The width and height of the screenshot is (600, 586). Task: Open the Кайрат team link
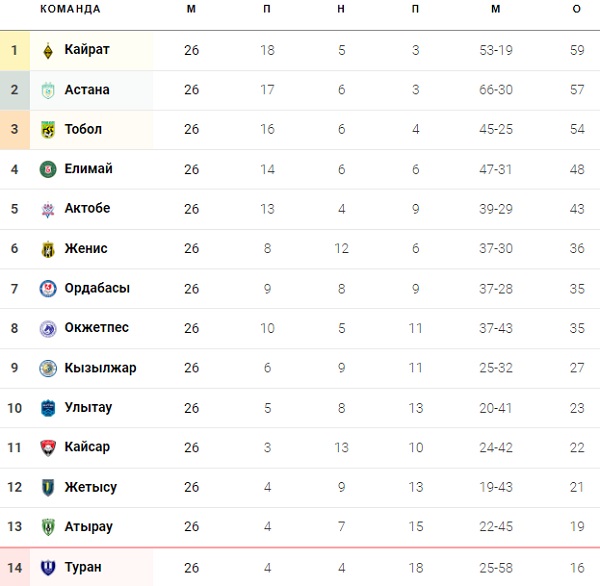(87, 50)
